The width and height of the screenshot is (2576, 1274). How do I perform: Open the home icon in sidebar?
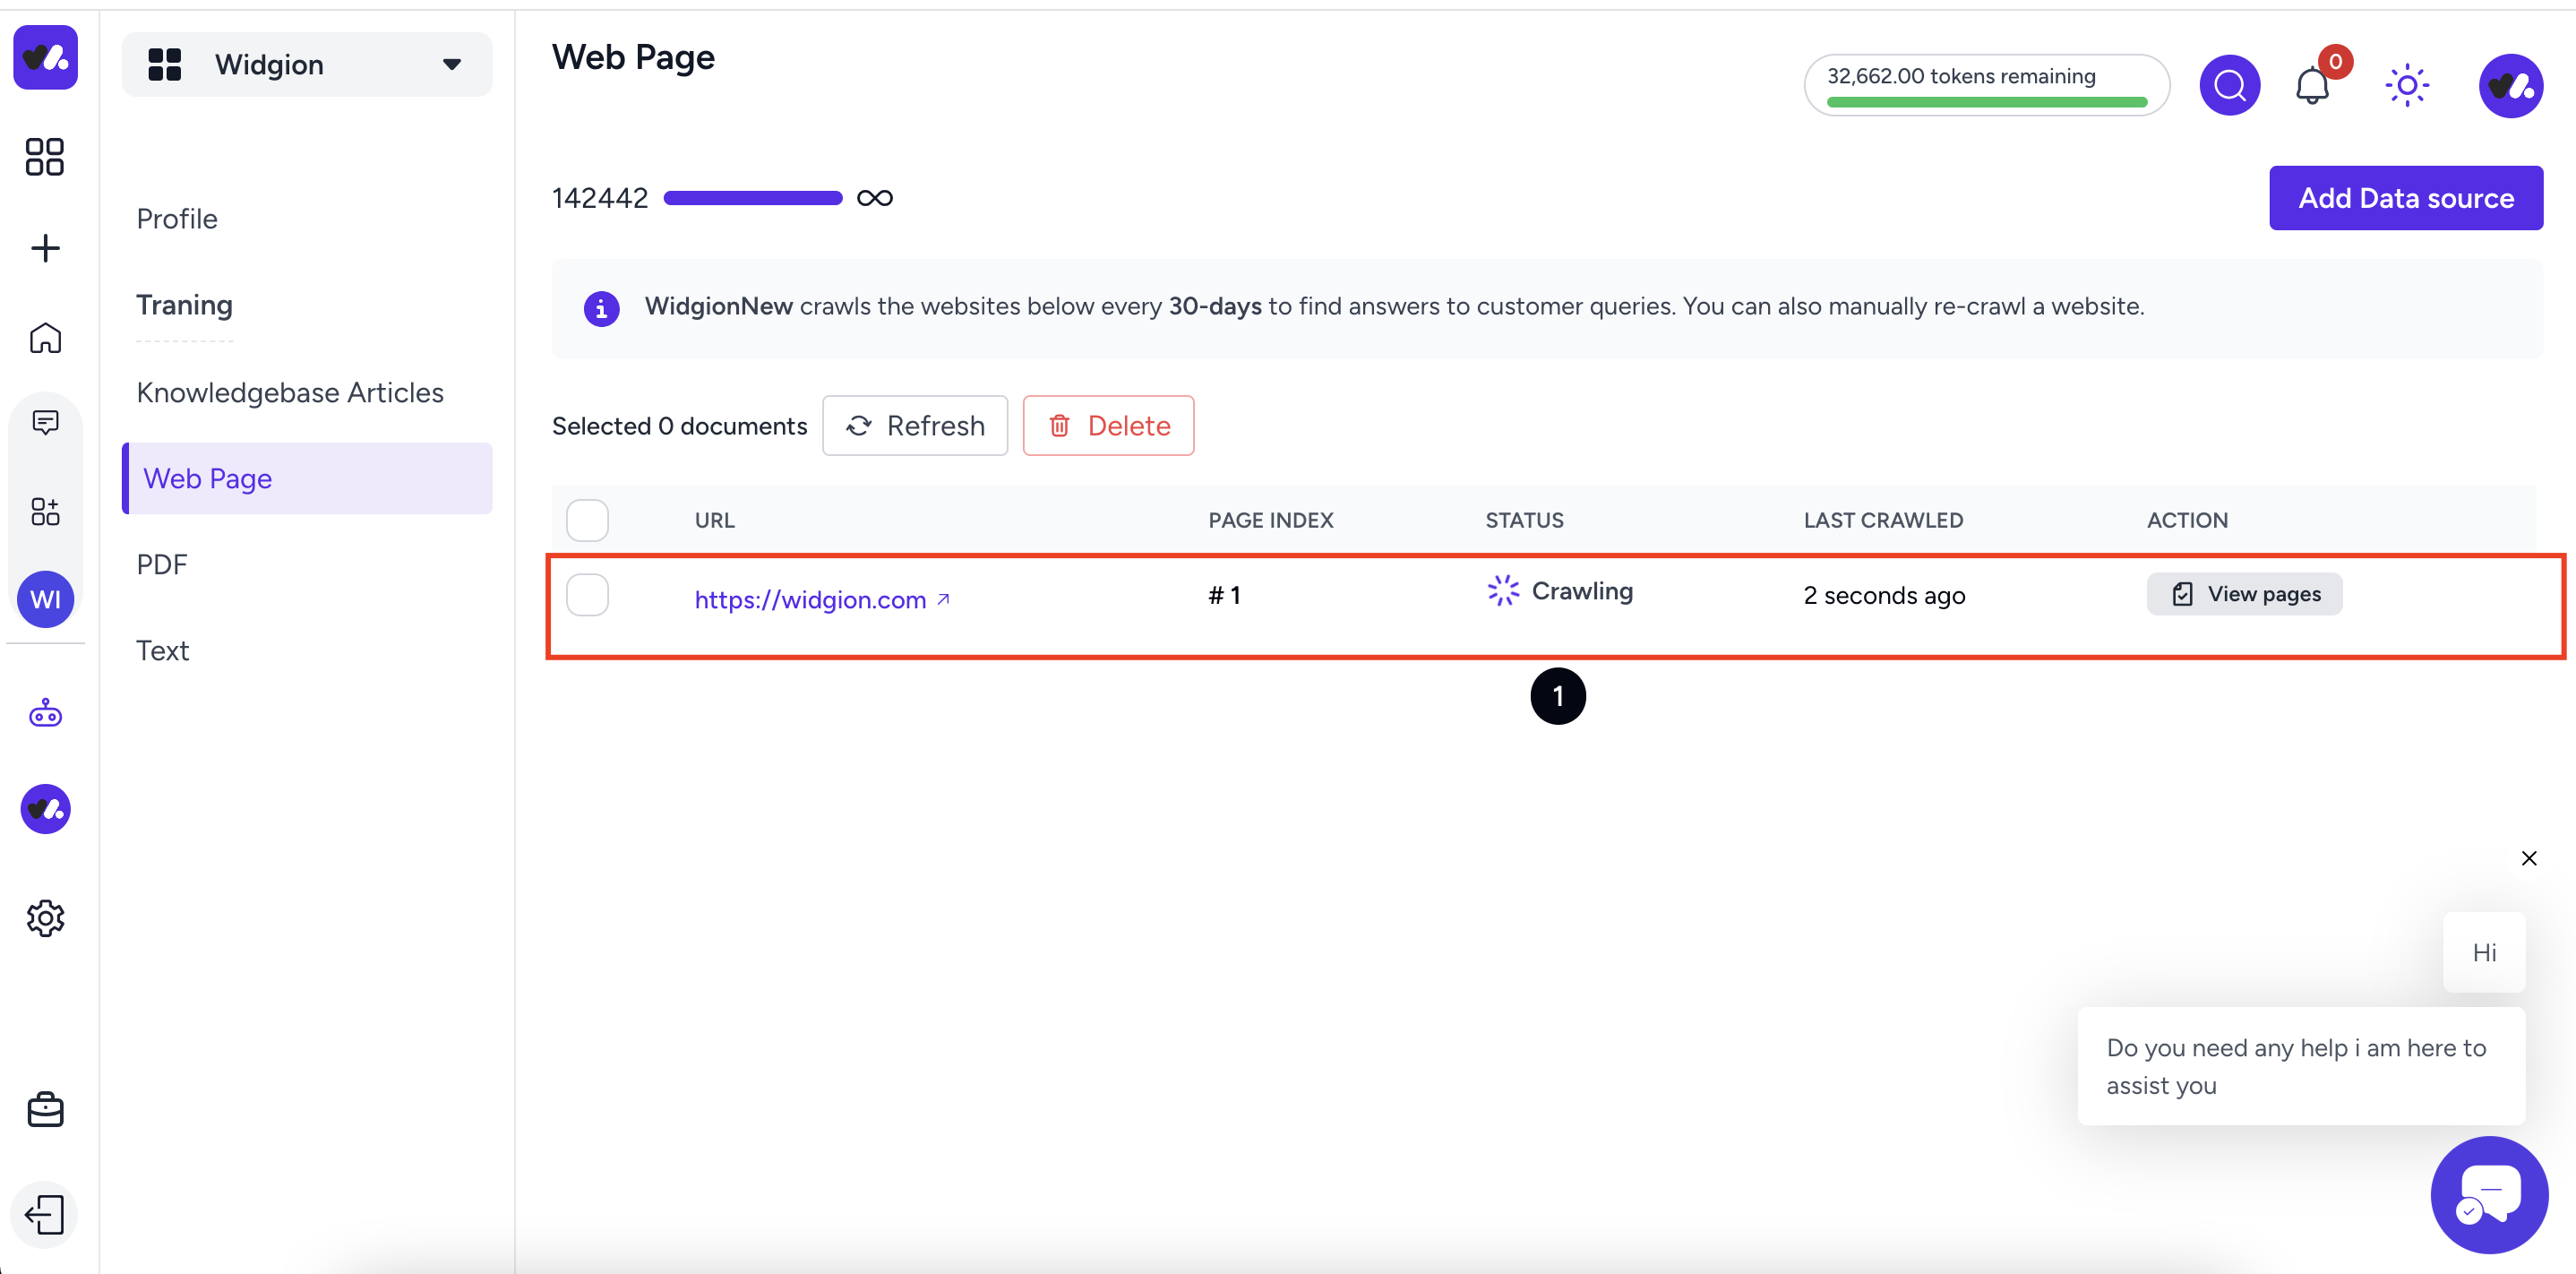[45, 338]
